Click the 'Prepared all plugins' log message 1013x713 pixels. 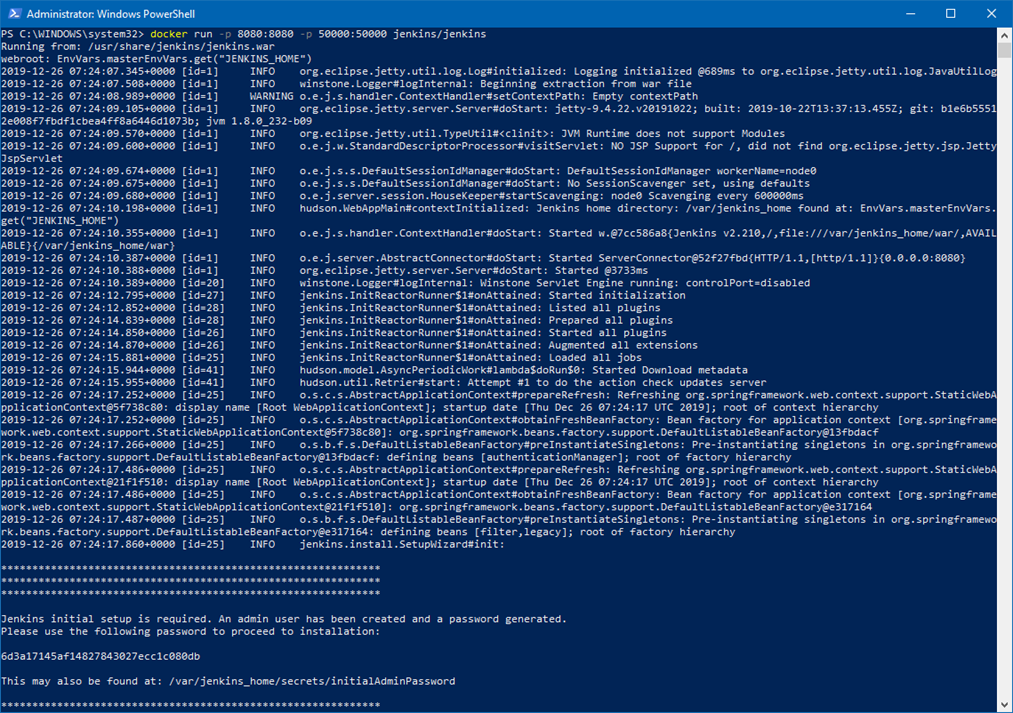coord(611,320)
